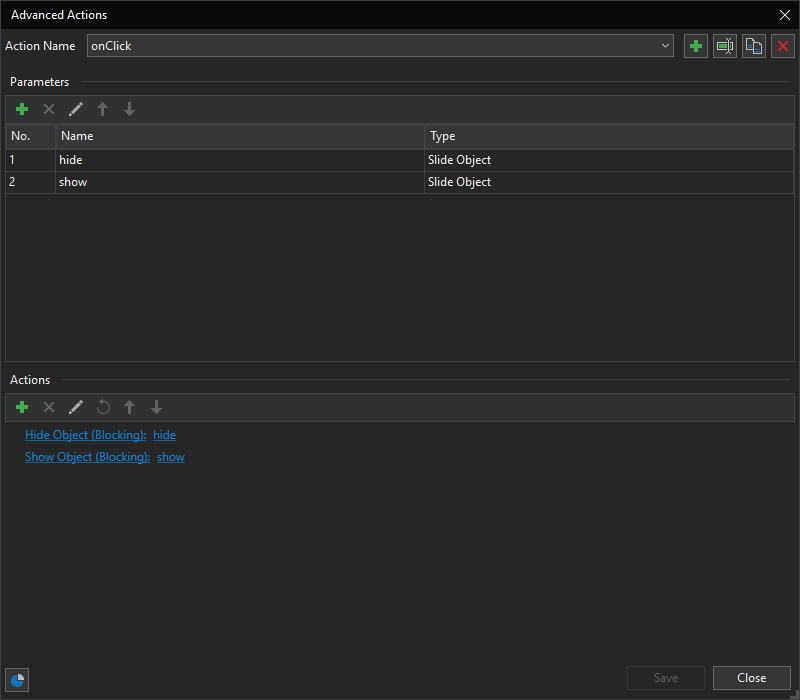Image resolution: width=800 pixels, height=700 pixels.
Task: Delete the onClick action
Action: point(783,46)
